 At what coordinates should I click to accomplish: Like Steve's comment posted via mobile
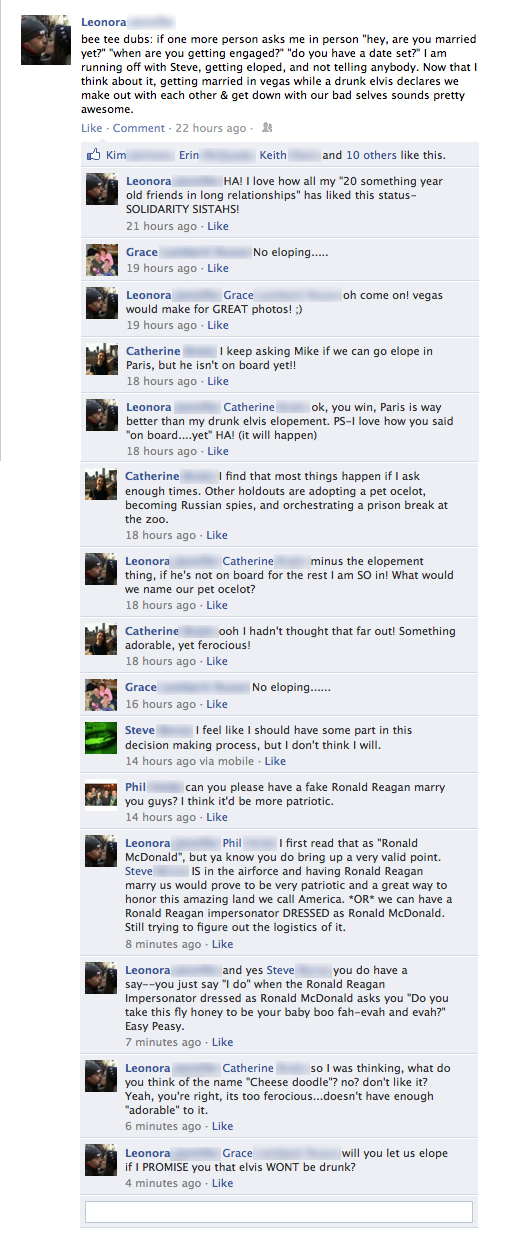pos(274,761)
